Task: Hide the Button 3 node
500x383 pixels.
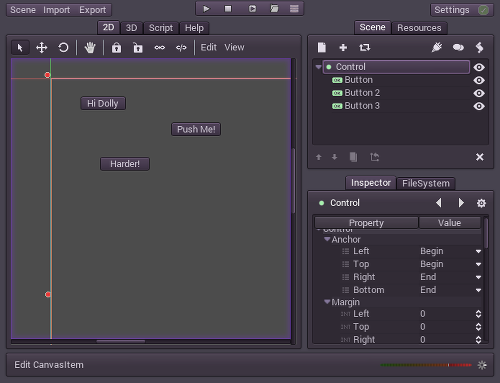Action: 479,106
